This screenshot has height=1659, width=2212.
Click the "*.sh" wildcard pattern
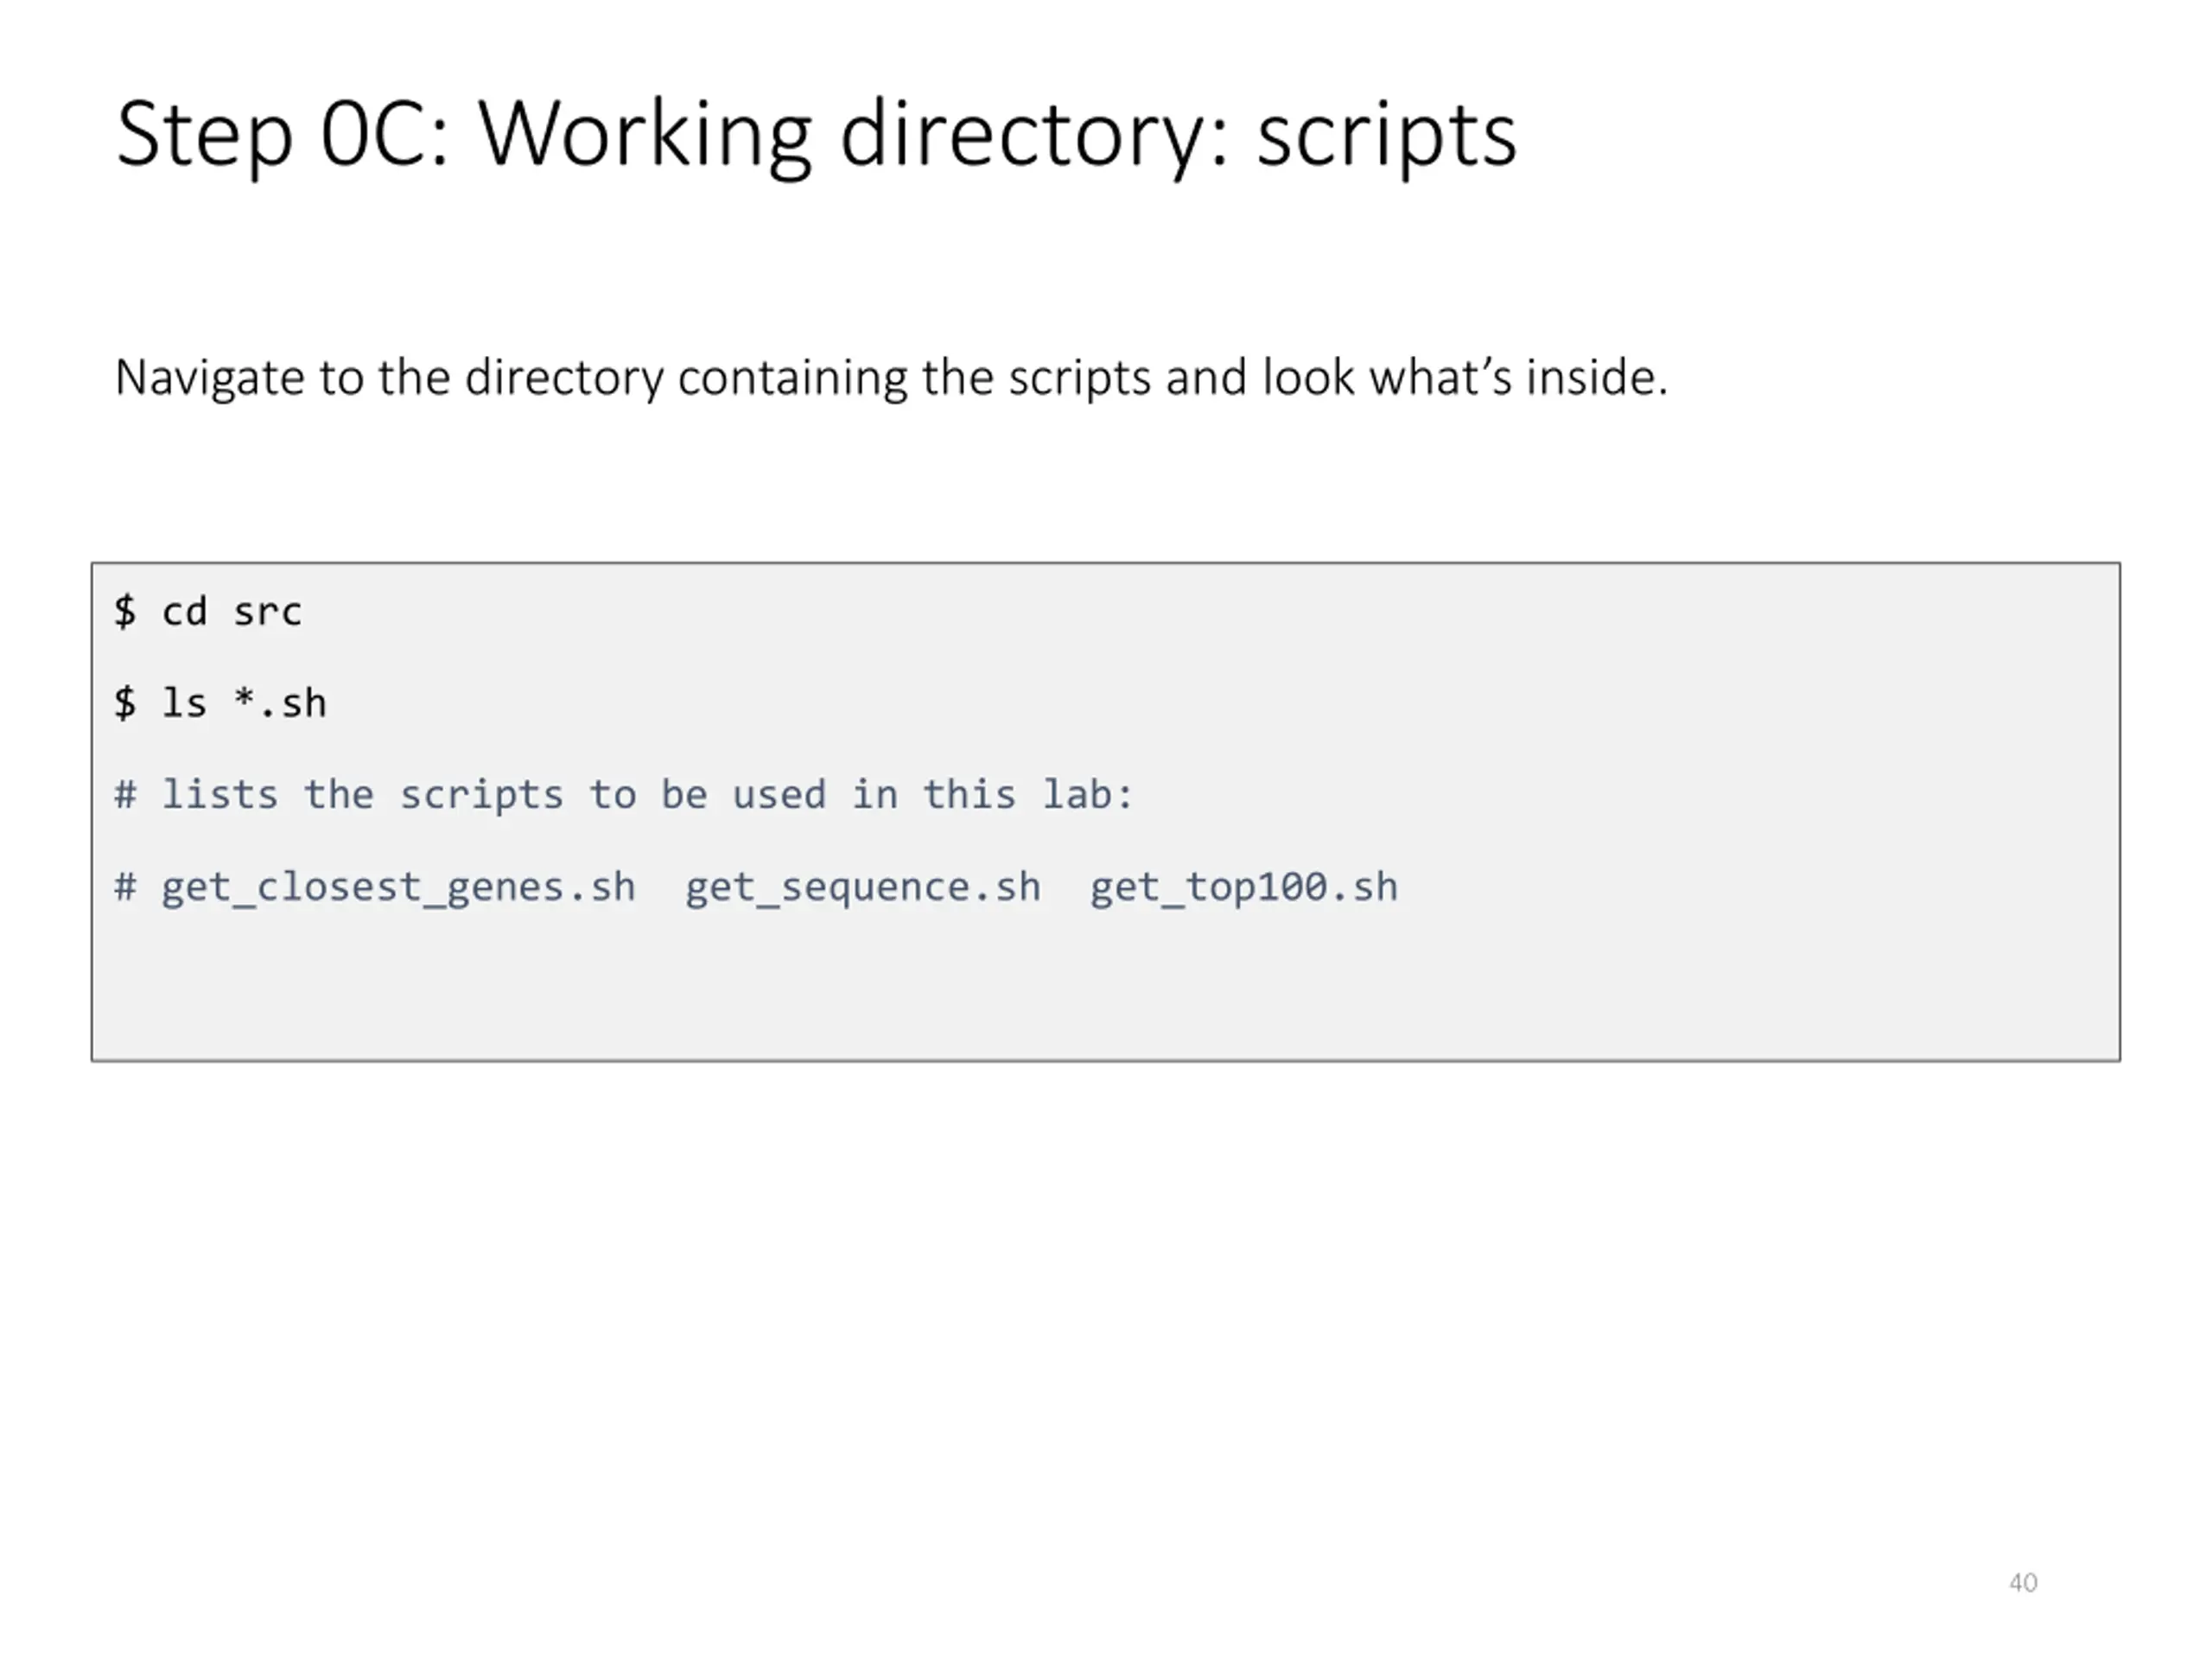(x=280, y=703)
